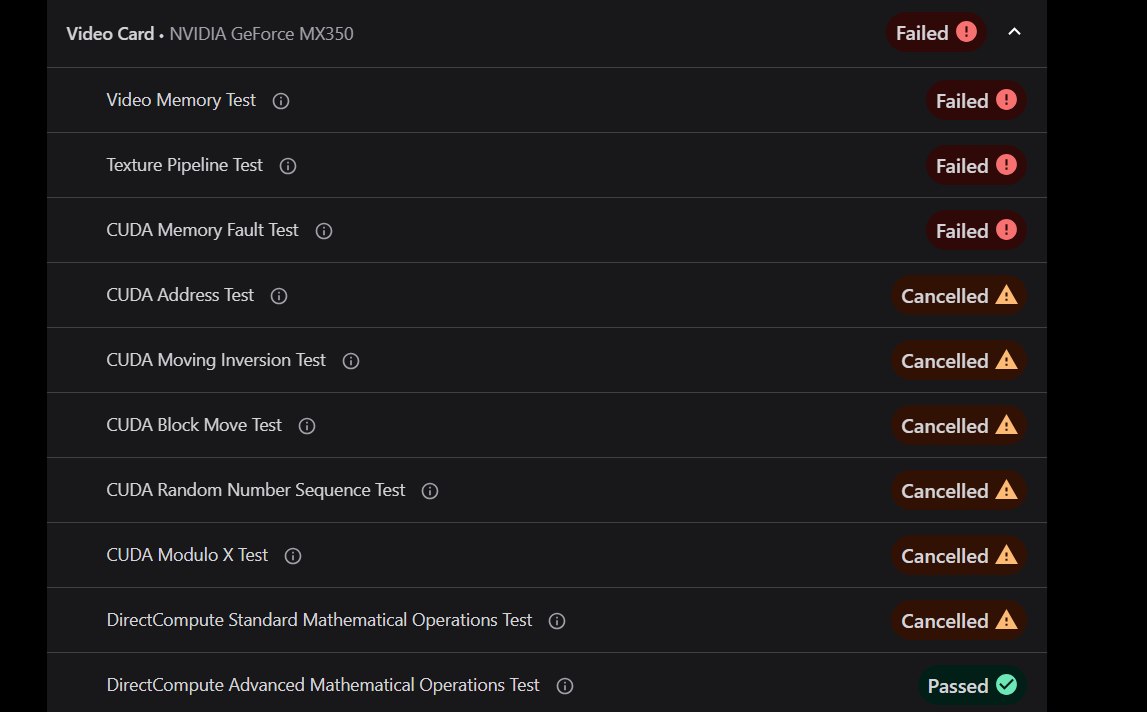Viewport: 1147px width, 712px height.
Task: Click the Video Card Failed status badge
Action: (936, 33)
